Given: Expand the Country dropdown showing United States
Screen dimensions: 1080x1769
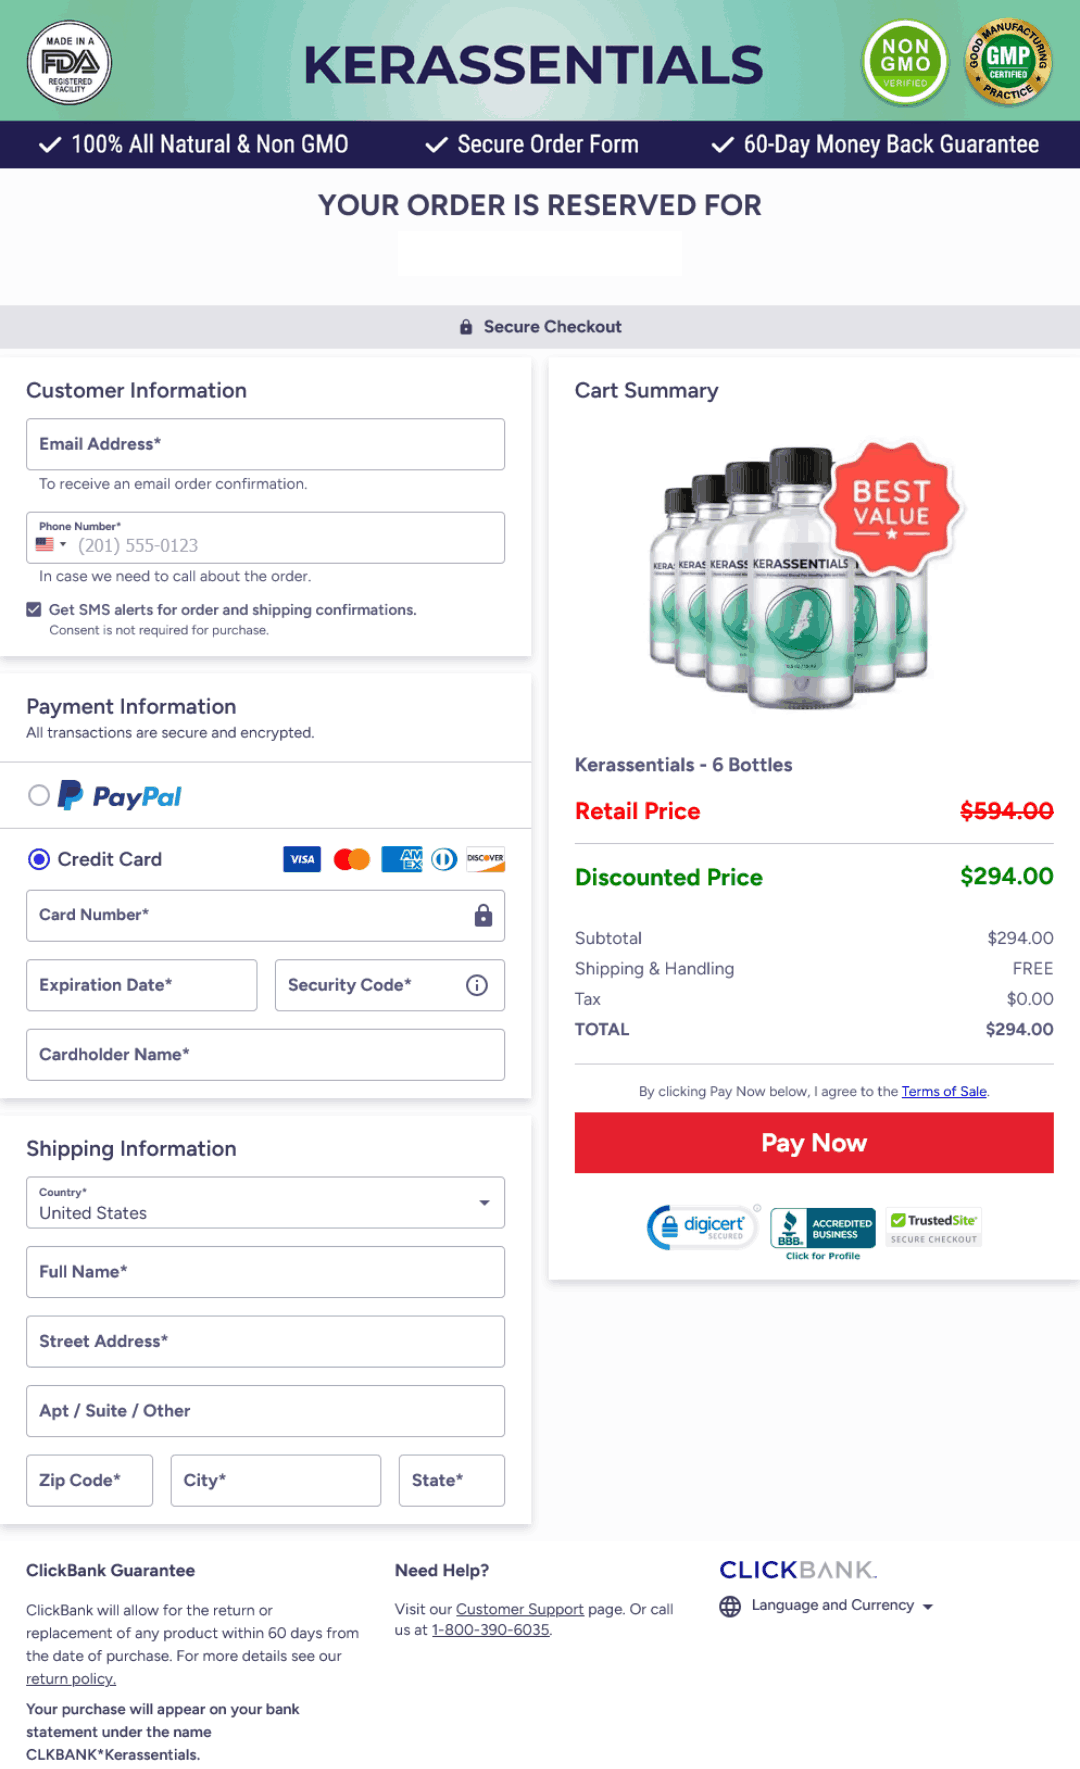Looking at the screenshot, I should pos(265,1202).
